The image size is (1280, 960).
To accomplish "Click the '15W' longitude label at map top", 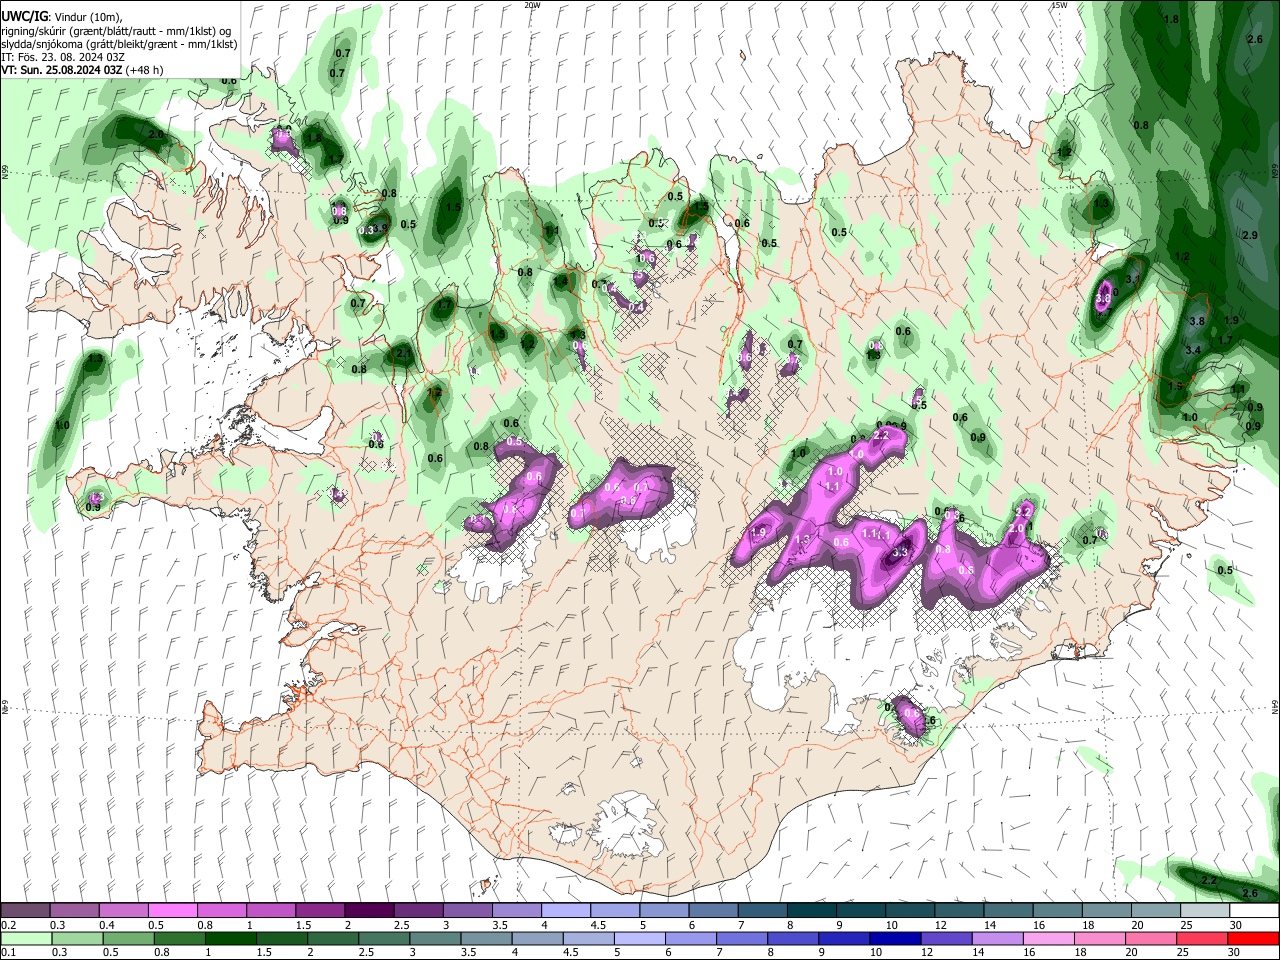I will (x=1058, y=5).
